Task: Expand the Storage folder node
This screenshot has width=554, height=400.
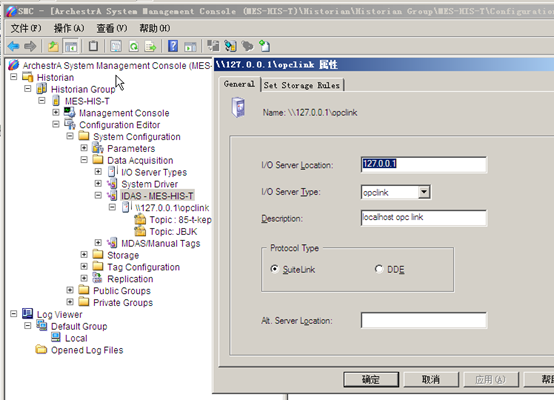Action: point(84,254)
